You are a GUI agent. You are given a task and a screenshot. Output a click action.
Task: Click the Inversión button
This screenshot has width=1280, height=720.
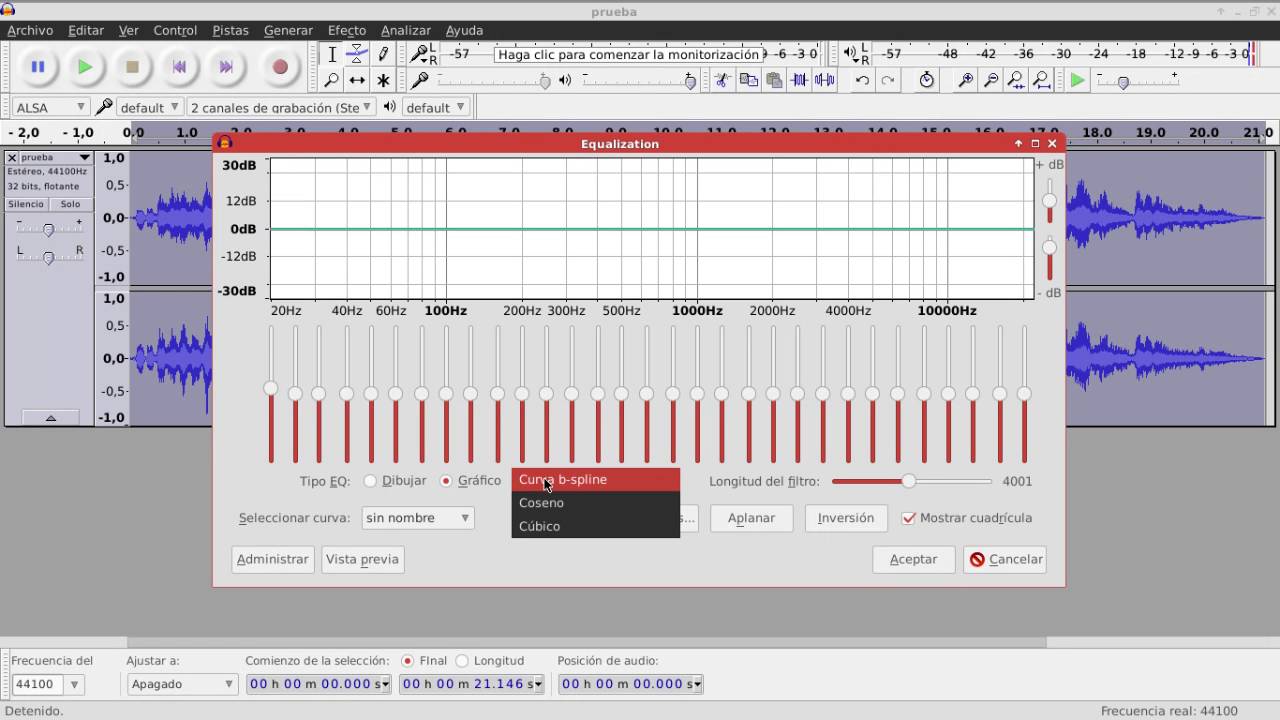pos(846,518)
